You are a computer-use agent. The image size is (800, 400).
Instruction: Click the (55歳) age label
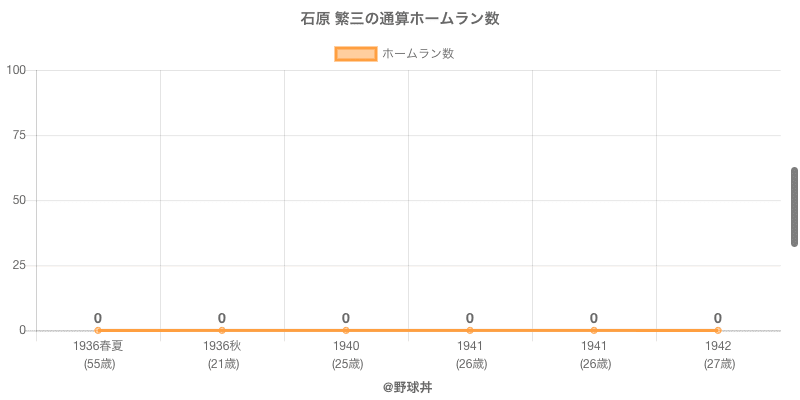(x=98, y=364)
